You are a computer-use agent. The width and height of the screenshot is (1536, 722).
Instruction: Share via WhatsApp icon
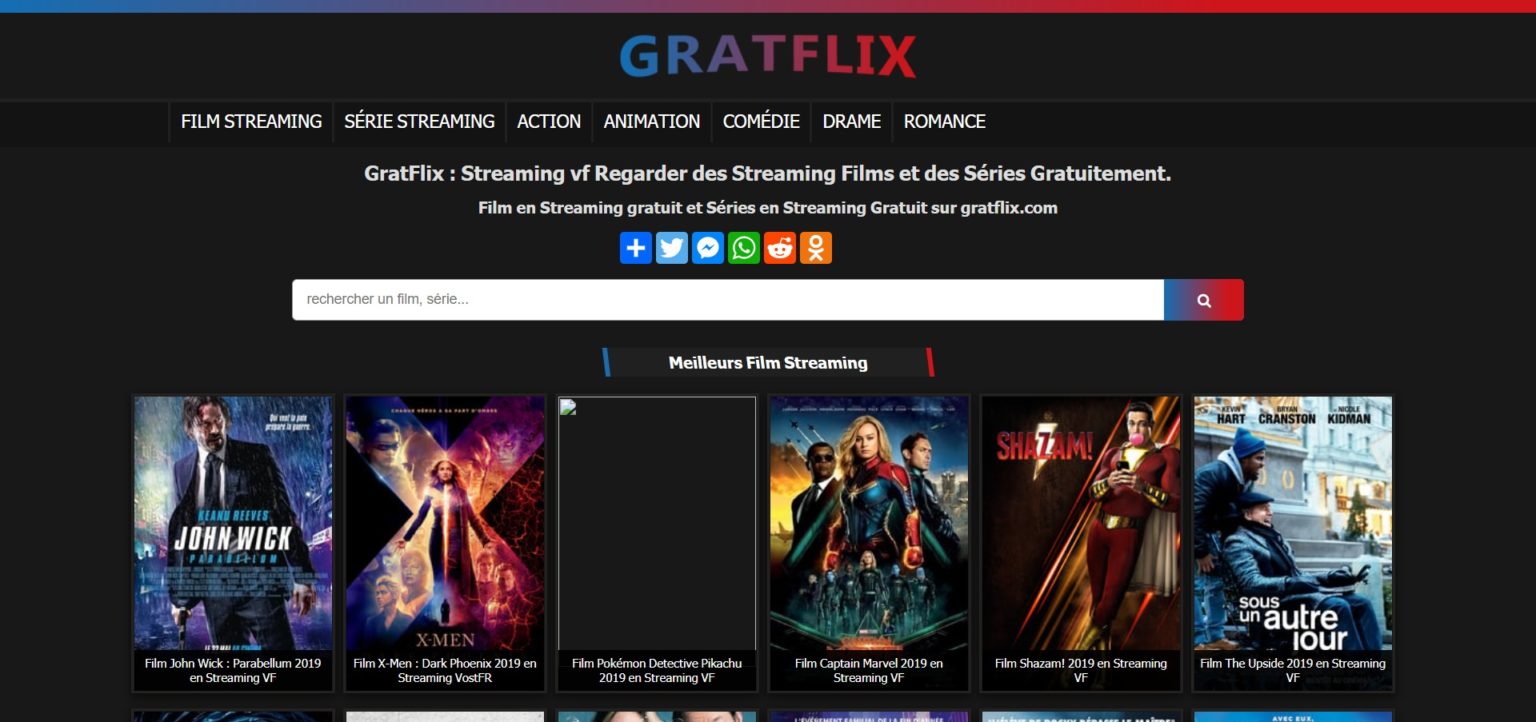click(744, 248)
